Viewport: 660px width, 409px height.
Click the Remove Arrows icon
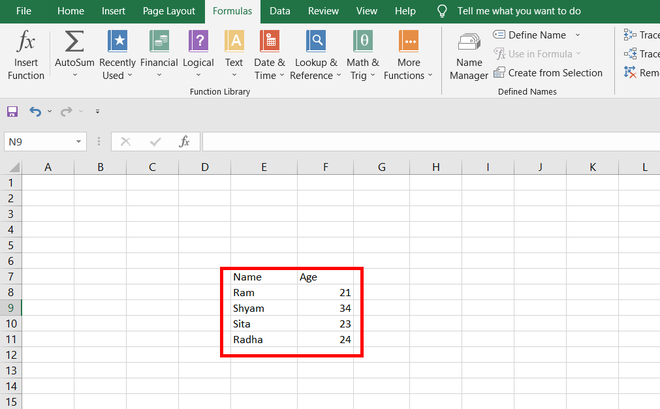tap(630, 72)
